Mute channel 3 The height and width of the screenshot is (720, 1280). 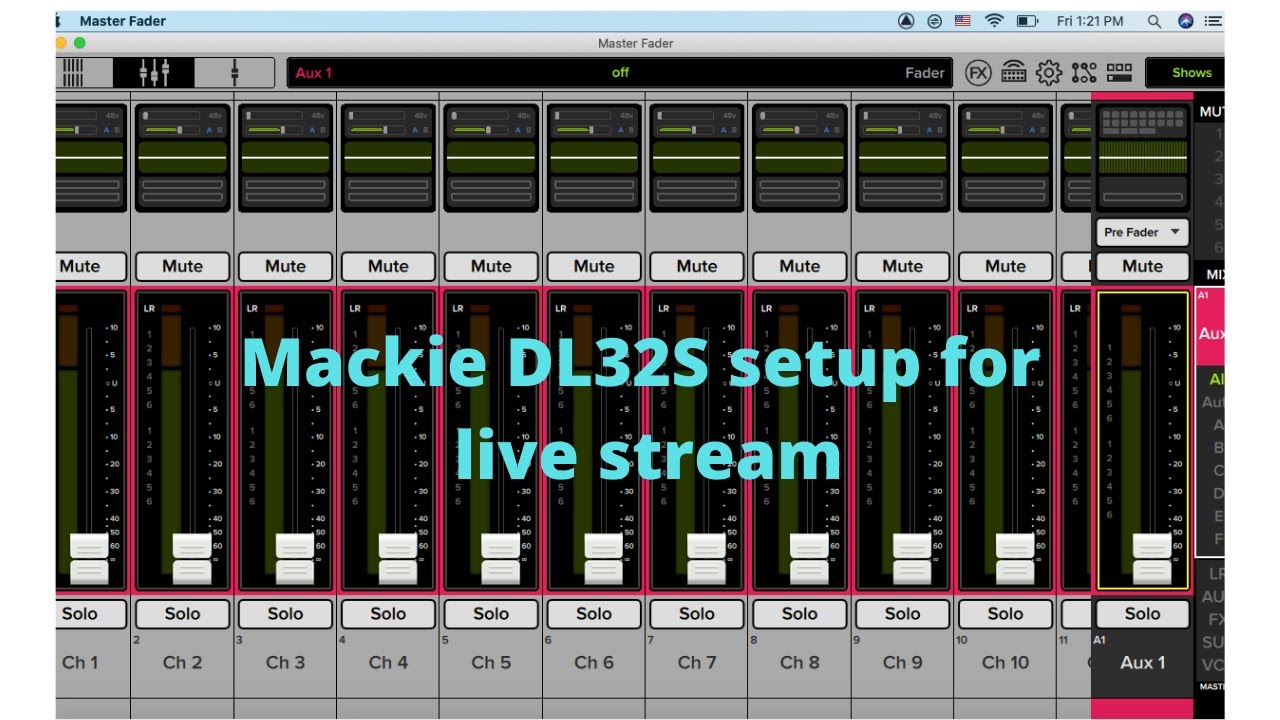(285, 266)
